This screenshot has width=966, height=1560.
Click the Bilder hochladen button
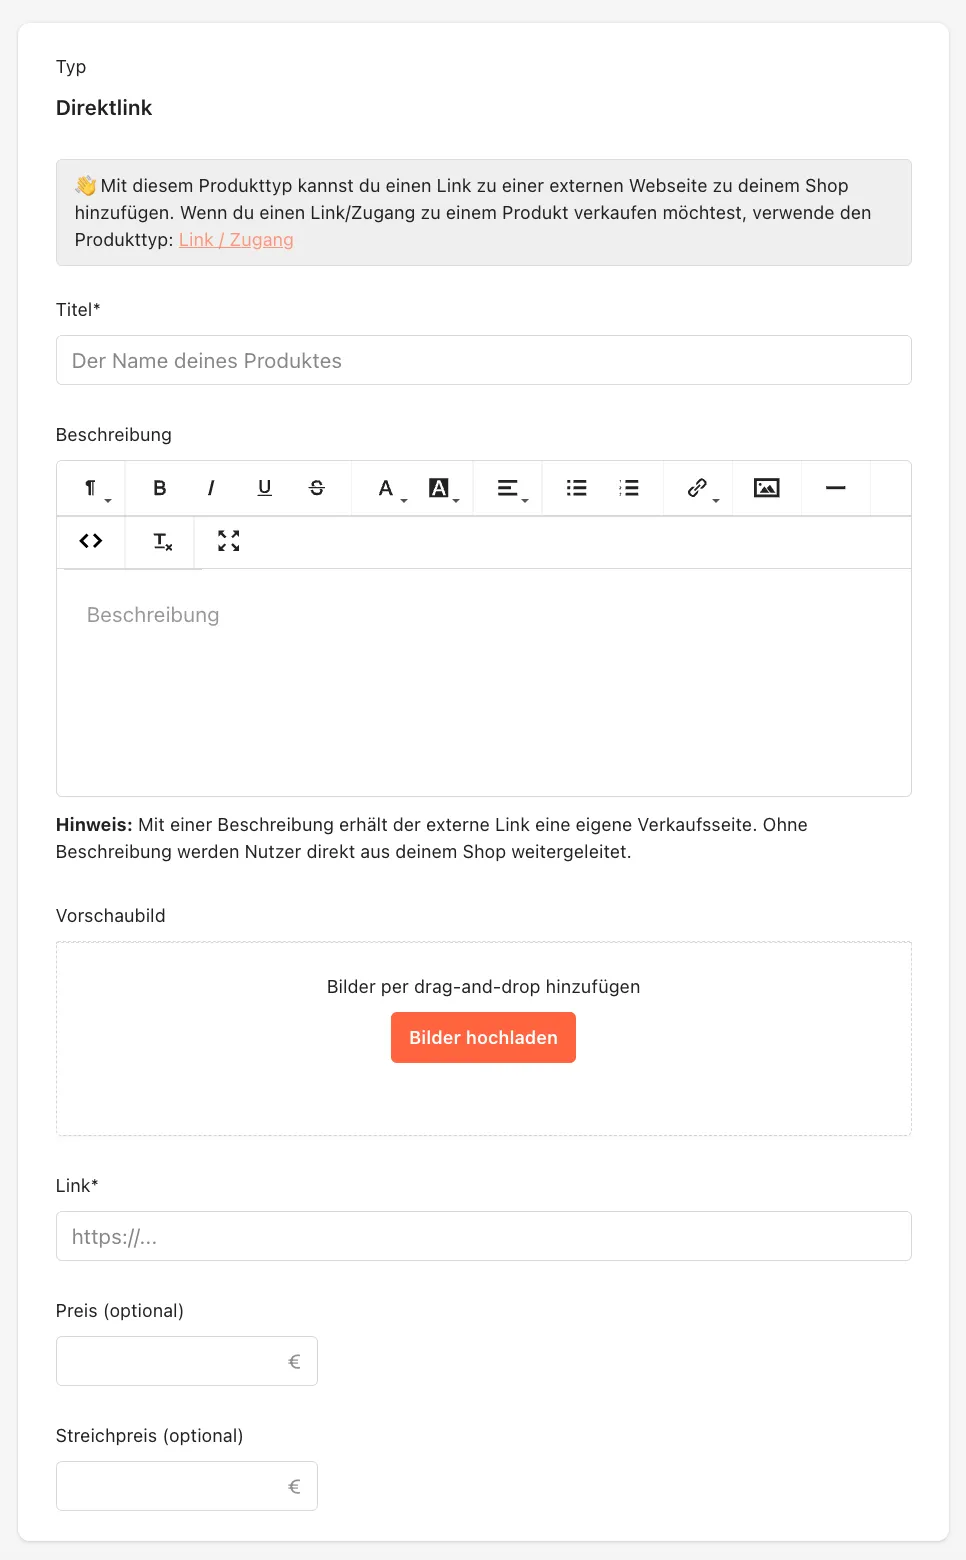coord(483,1037)
